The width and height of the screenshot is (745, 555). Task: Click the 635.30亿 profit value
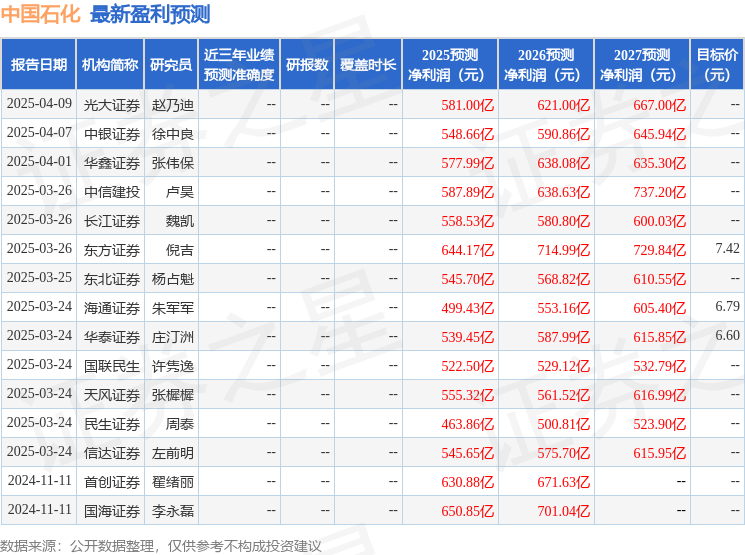[659, 163]
